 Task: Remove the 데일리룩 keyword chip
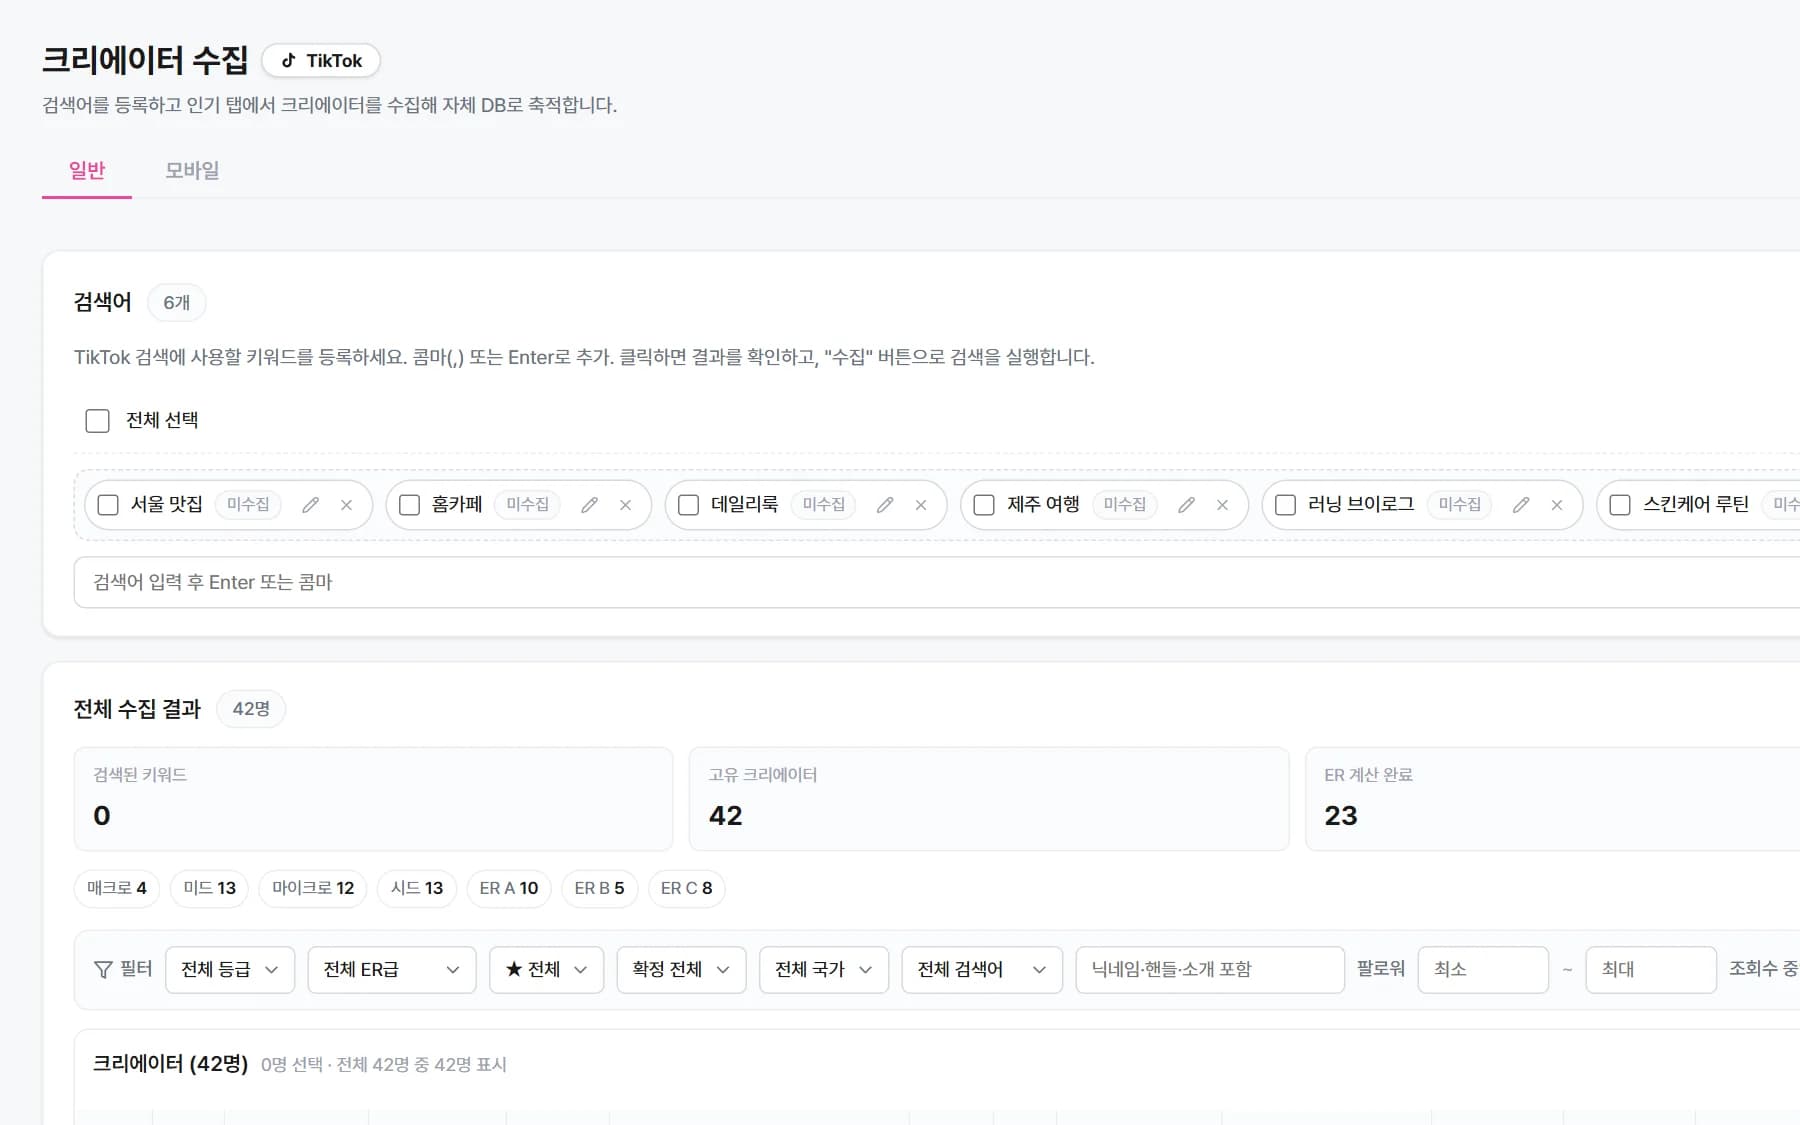pos(921,505)
